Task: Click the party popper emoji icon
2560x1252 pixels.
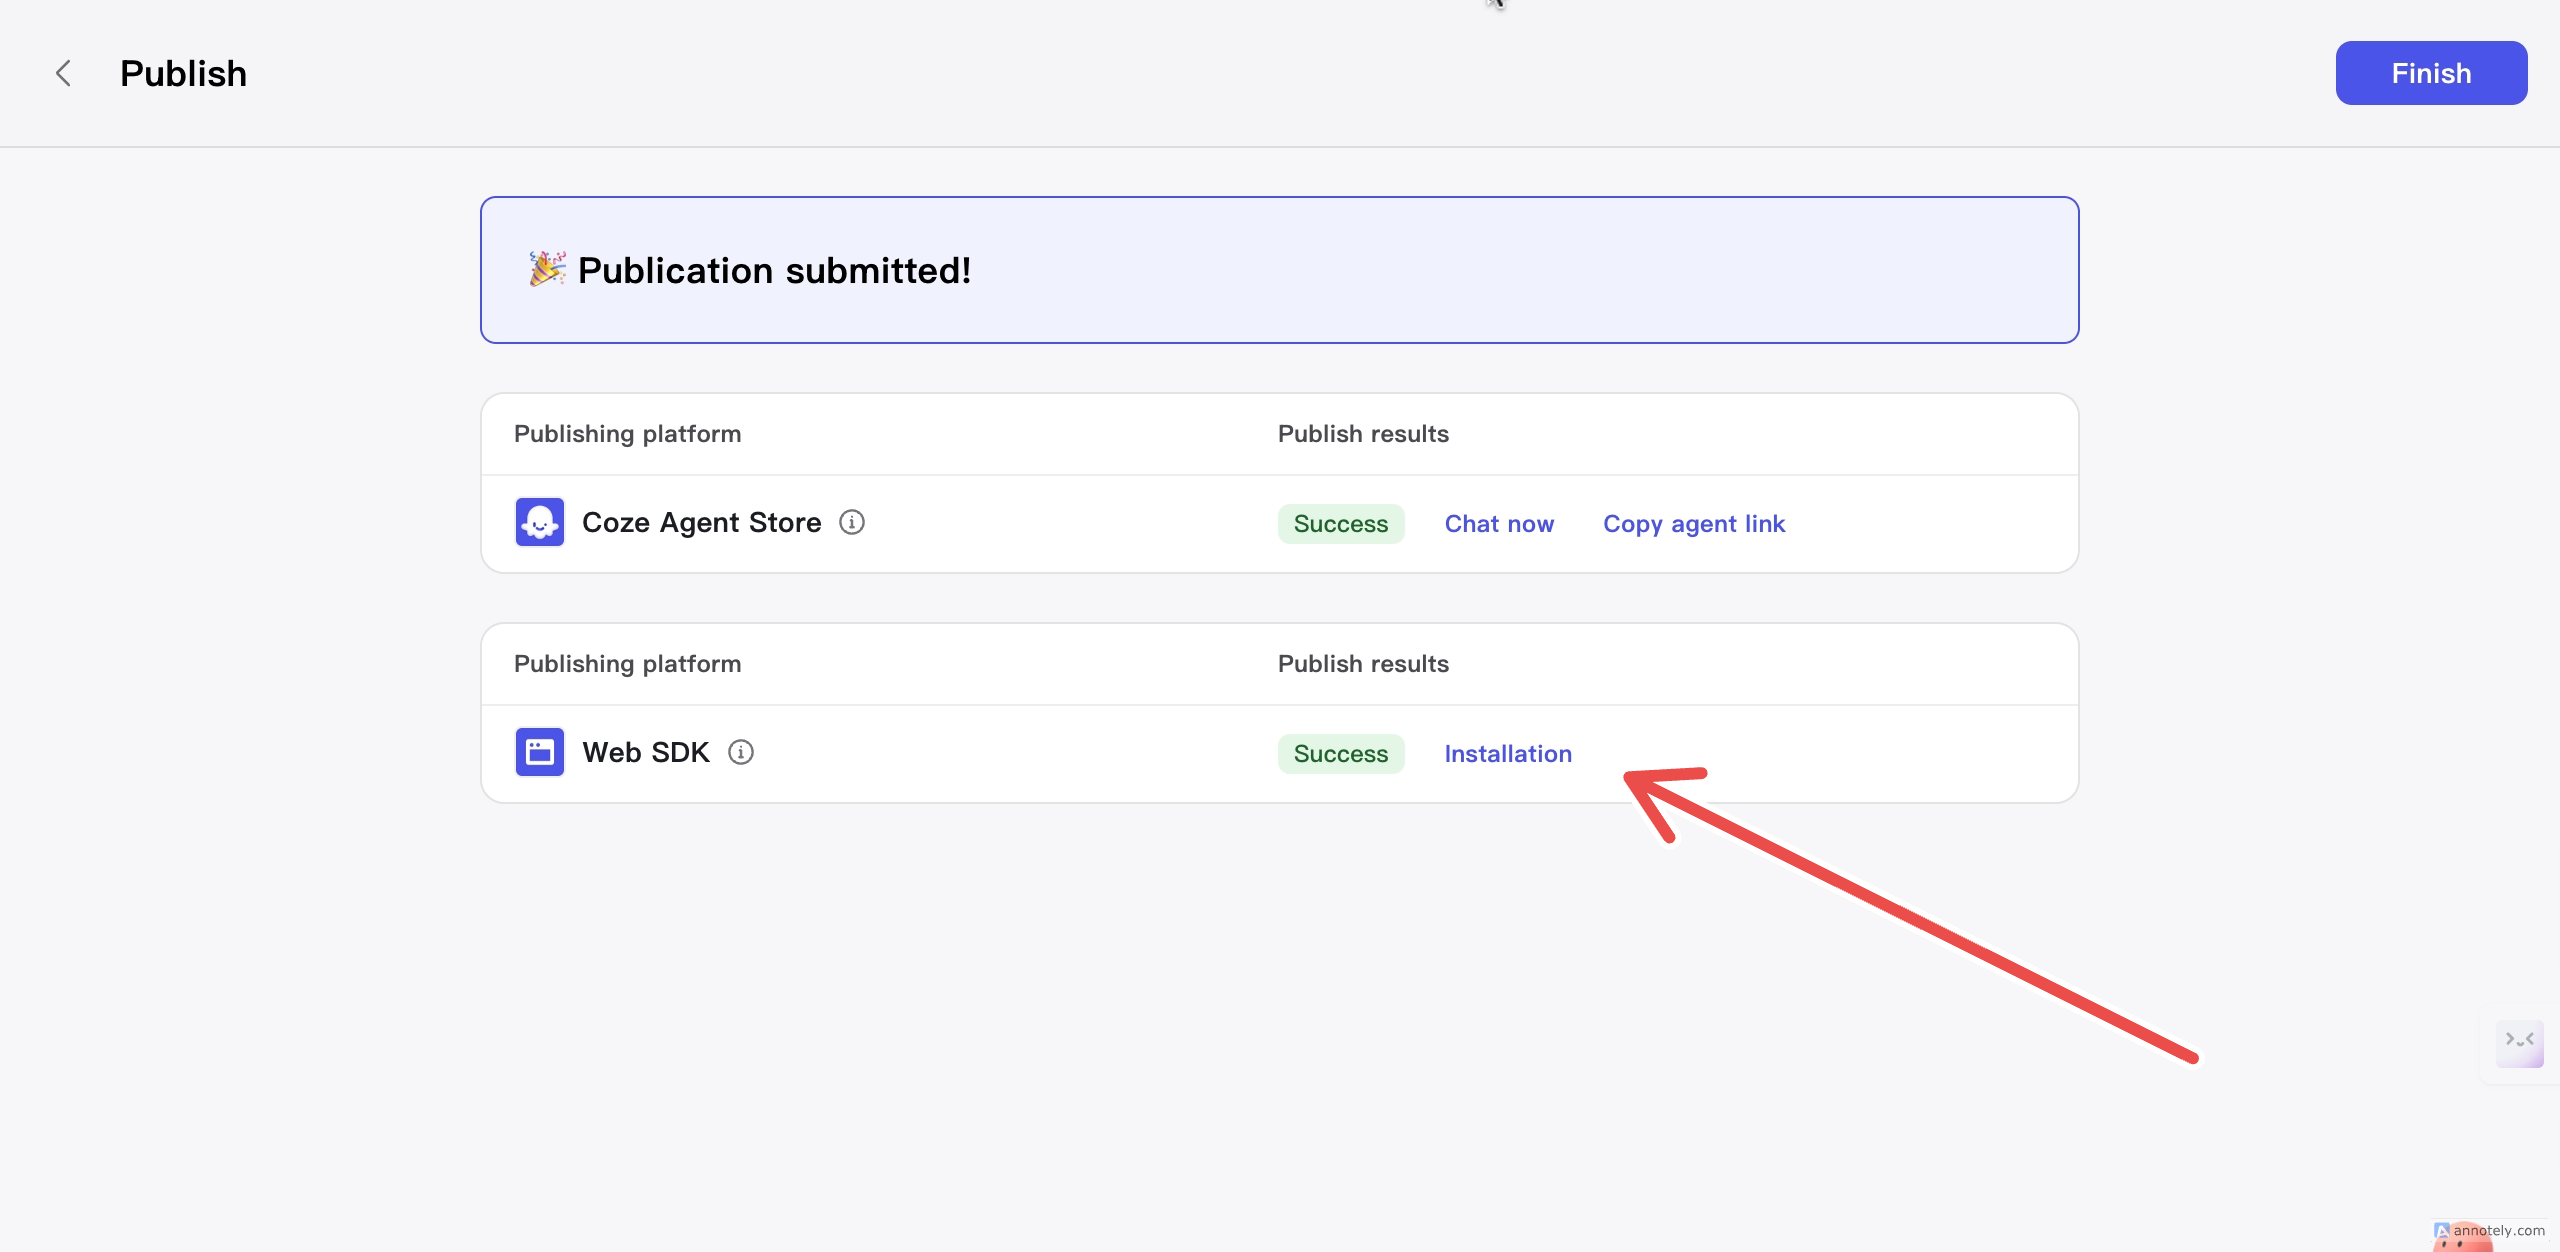Action: point(547,269)
